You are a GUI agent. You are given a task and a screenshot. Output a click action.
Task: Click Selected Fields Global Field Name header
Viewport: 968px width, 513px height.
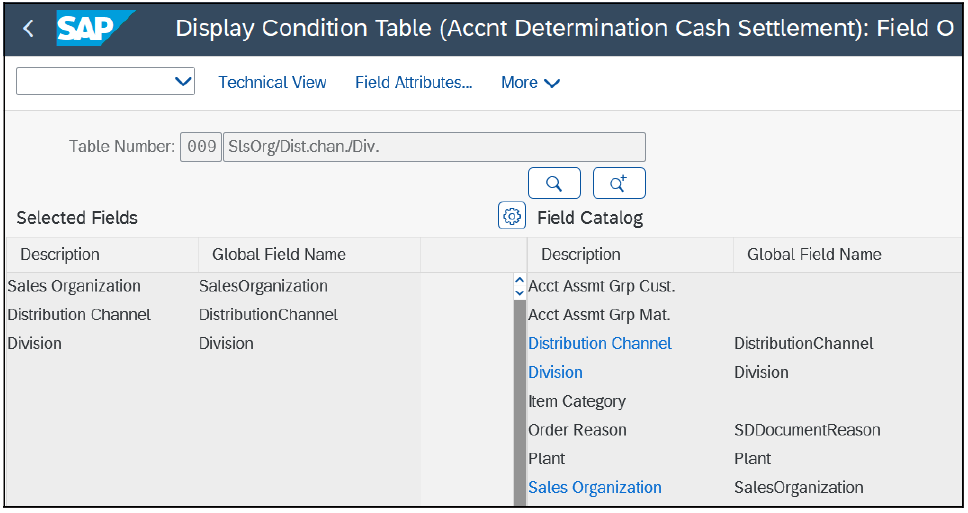310,254
